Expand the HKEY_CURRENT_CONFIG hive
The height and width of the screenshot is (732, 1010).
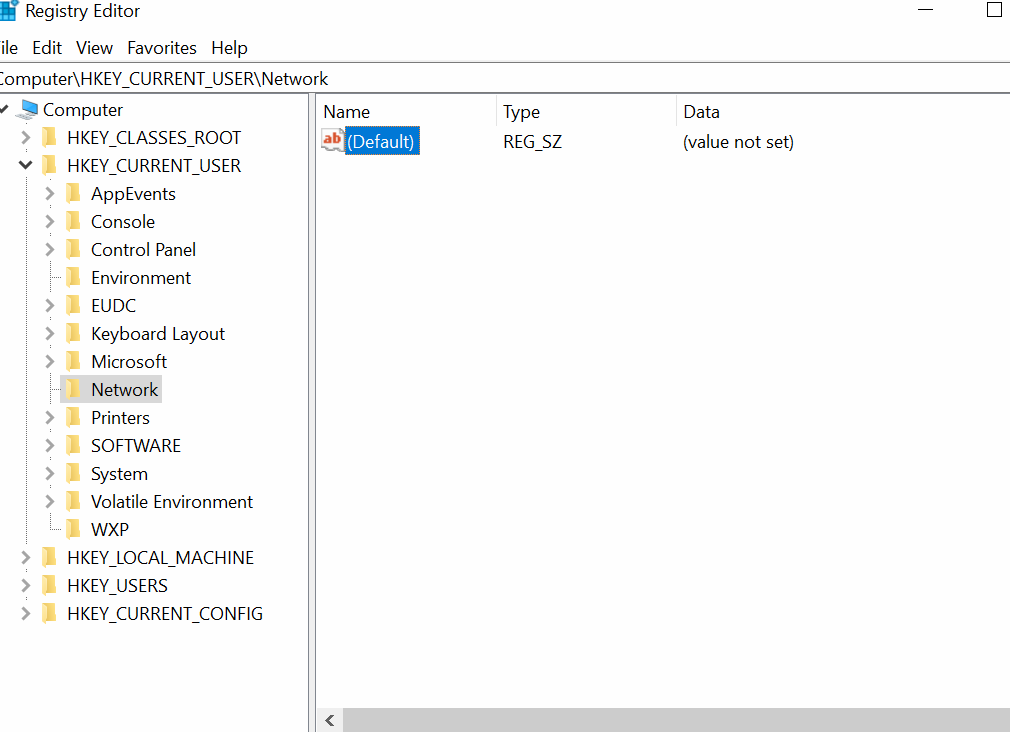[25, 613]
